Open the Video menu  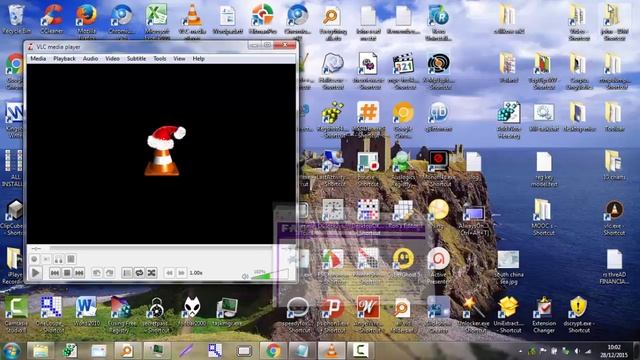tap(112, 59)
